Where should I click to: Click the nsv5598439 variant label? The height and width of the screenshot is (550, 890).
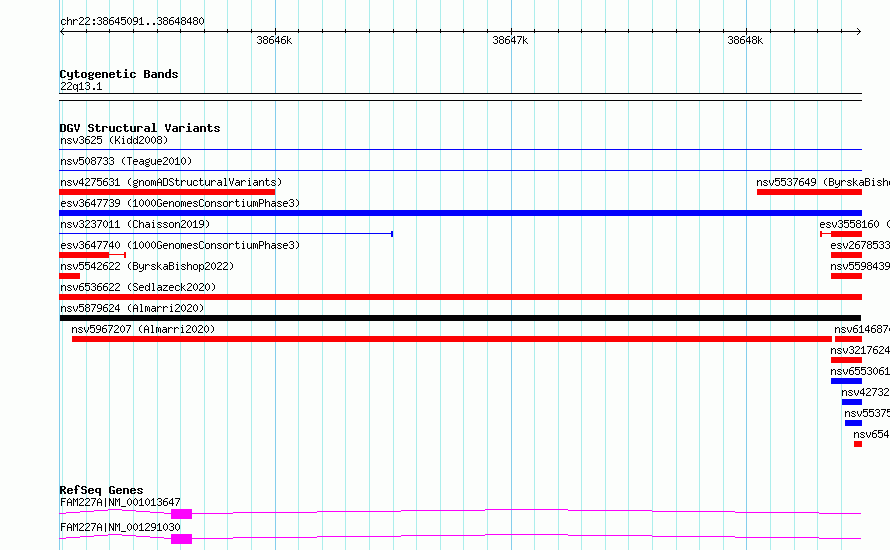860,266
